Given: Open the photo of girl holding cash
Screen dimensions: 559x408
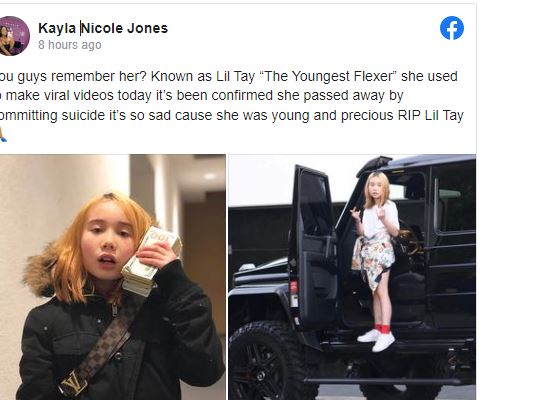Looking at the screenshot, I should (x=113, y=277).
